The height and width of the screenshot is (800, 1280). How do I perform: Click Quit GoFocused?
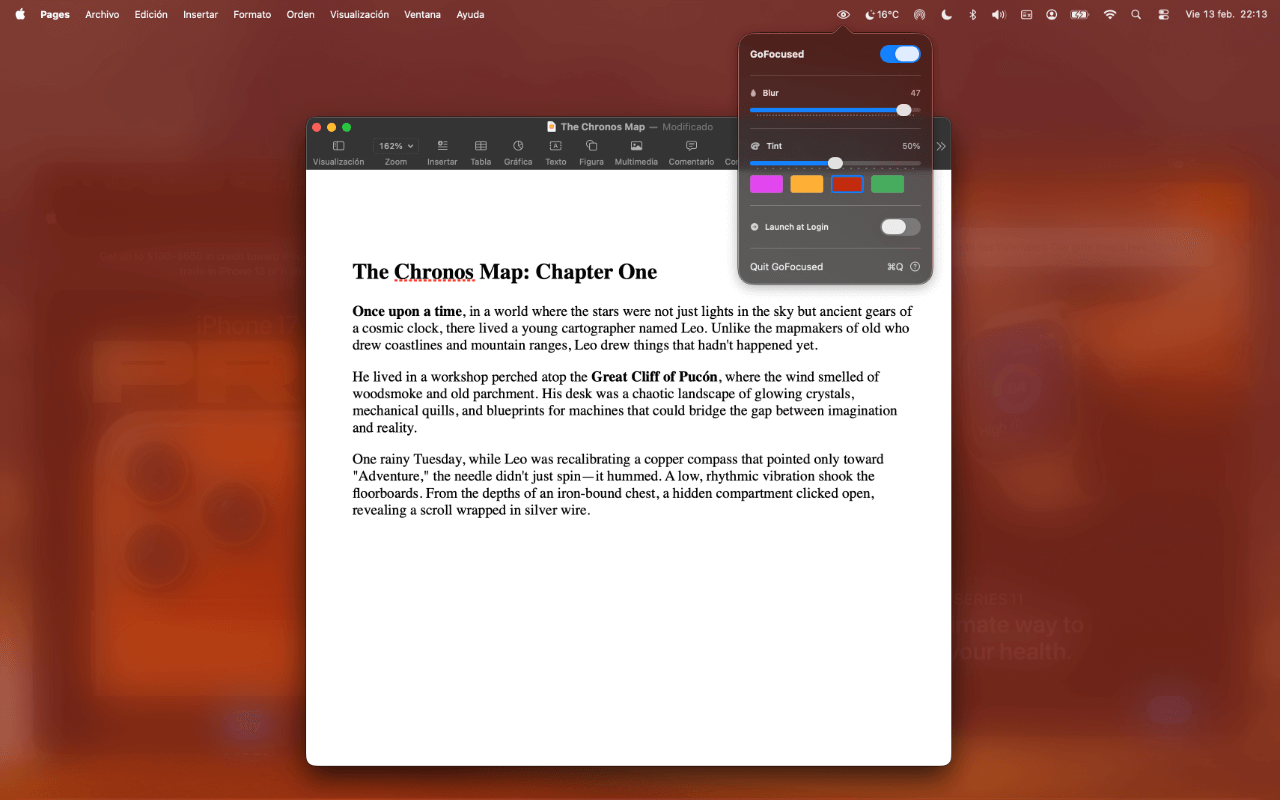[786, 267]
